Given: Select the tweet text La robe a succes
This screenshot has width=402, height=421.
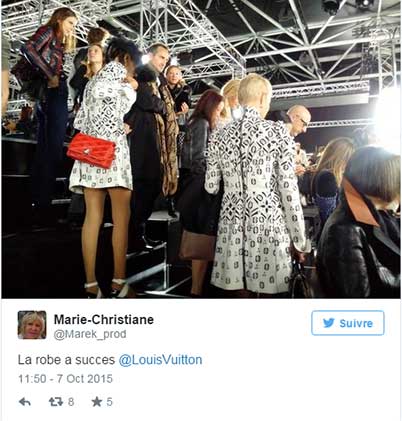Looking at the screenshot, I should pyautogui.click(x=66, y=360).
